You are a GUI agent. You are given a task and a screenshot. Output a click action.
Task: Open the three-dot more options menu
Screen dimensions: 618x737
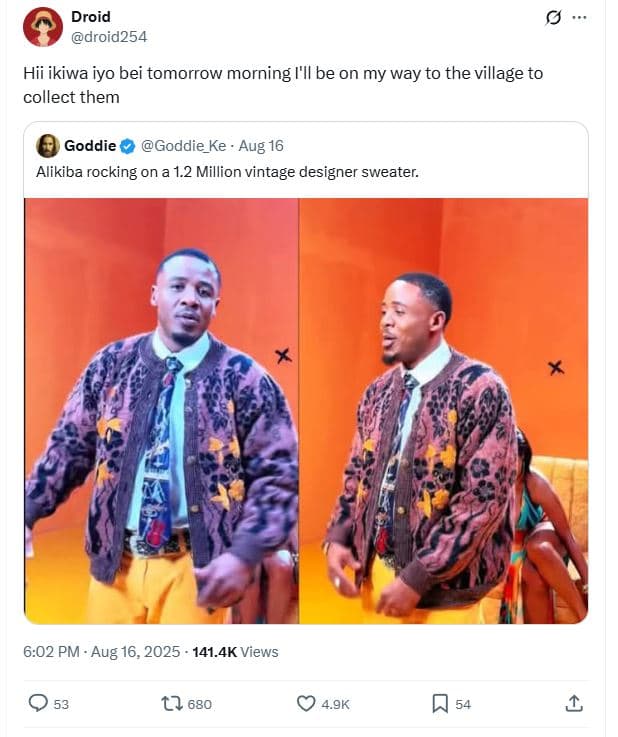tap(580, 18)
